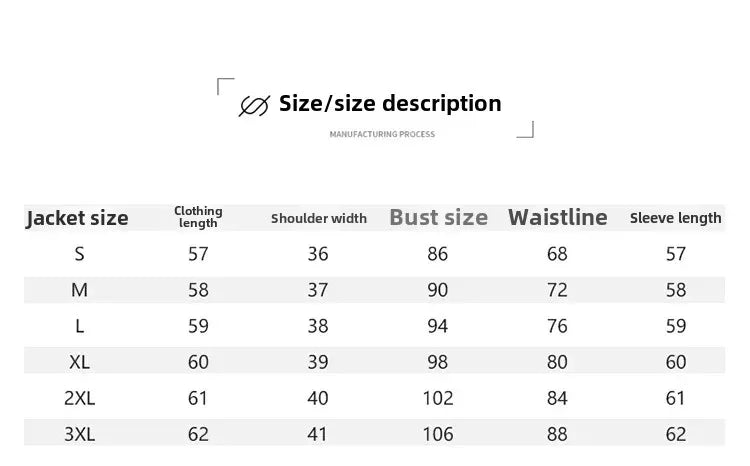
Task: Click the XL size row label
Action: tap(79, 362)
